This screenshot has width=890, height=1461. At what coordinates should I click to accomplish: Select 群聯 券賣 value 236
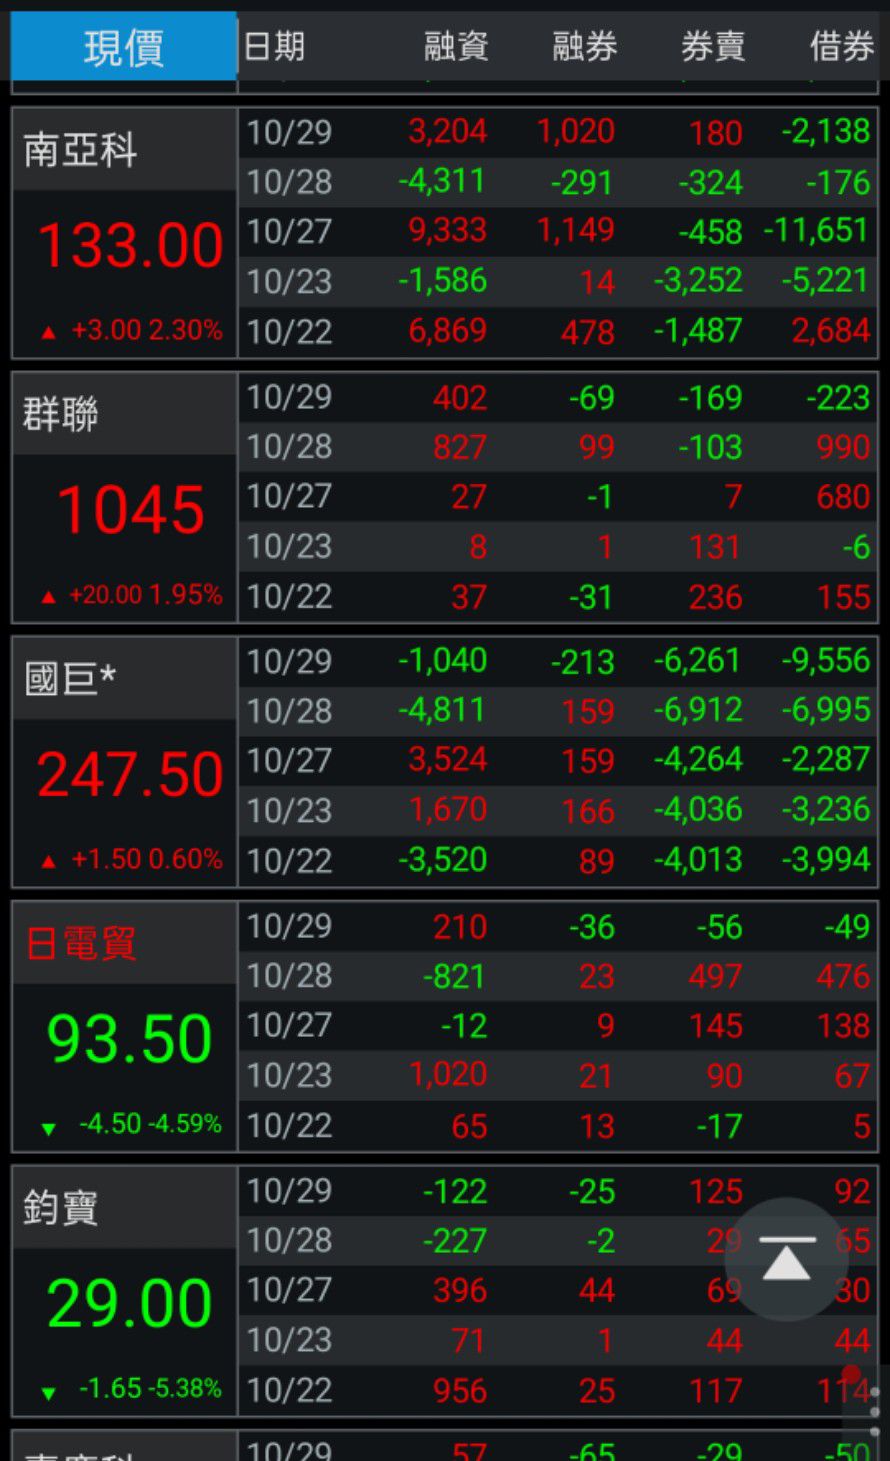click(x=715, y=597)
